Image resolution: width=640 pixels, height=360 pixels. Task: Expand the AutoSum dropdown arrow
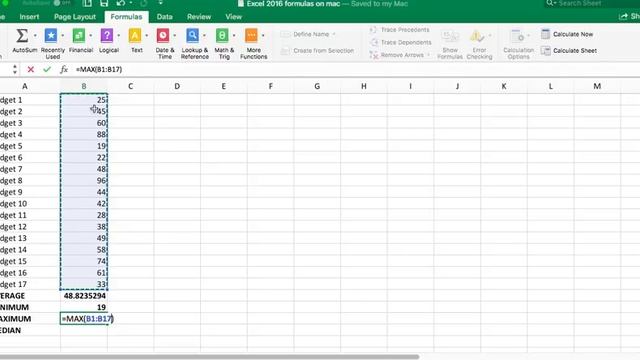35,36
